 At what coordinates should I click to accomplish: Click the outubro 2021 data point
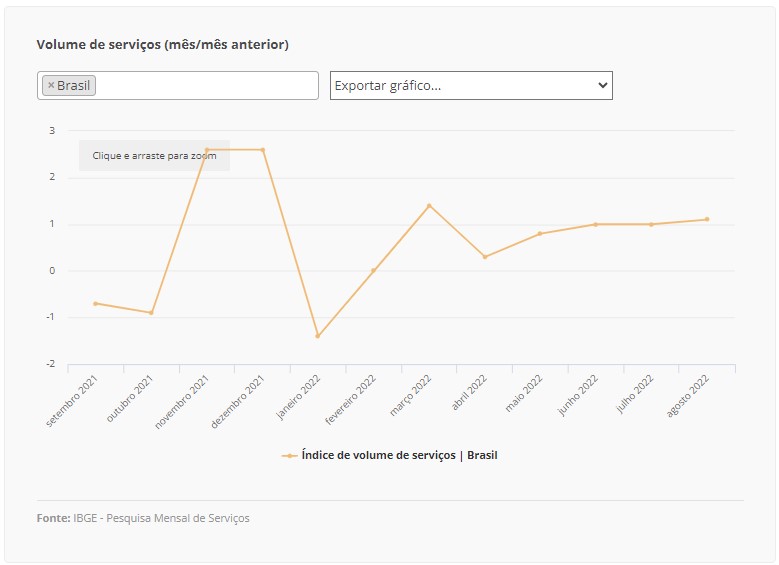click(x=151, y=313)
